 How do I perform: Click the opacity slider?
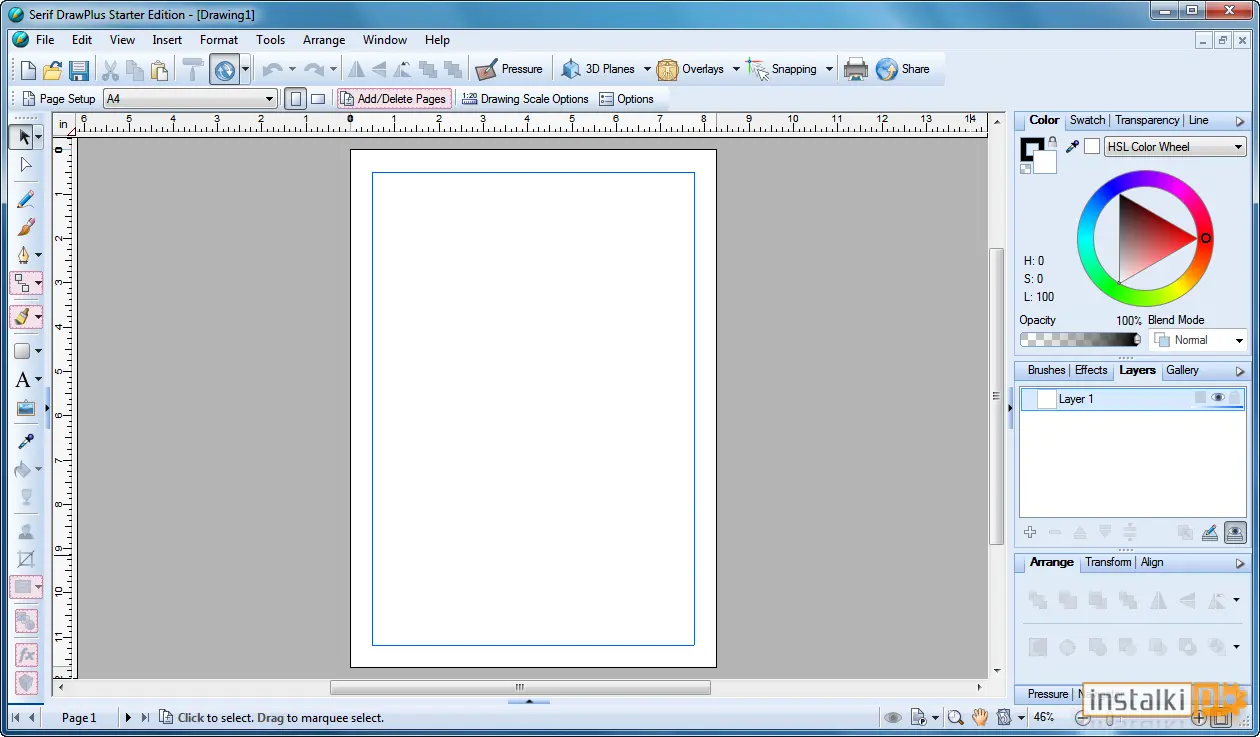[1080, 340]
